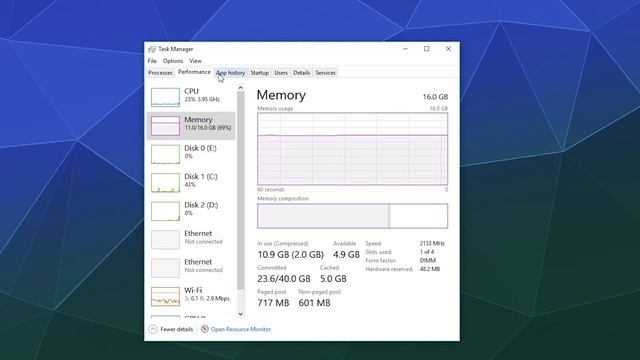Click the "DIMM" form factor value
Viewport: 640px width, 360px height.
(x=428, y=260)
